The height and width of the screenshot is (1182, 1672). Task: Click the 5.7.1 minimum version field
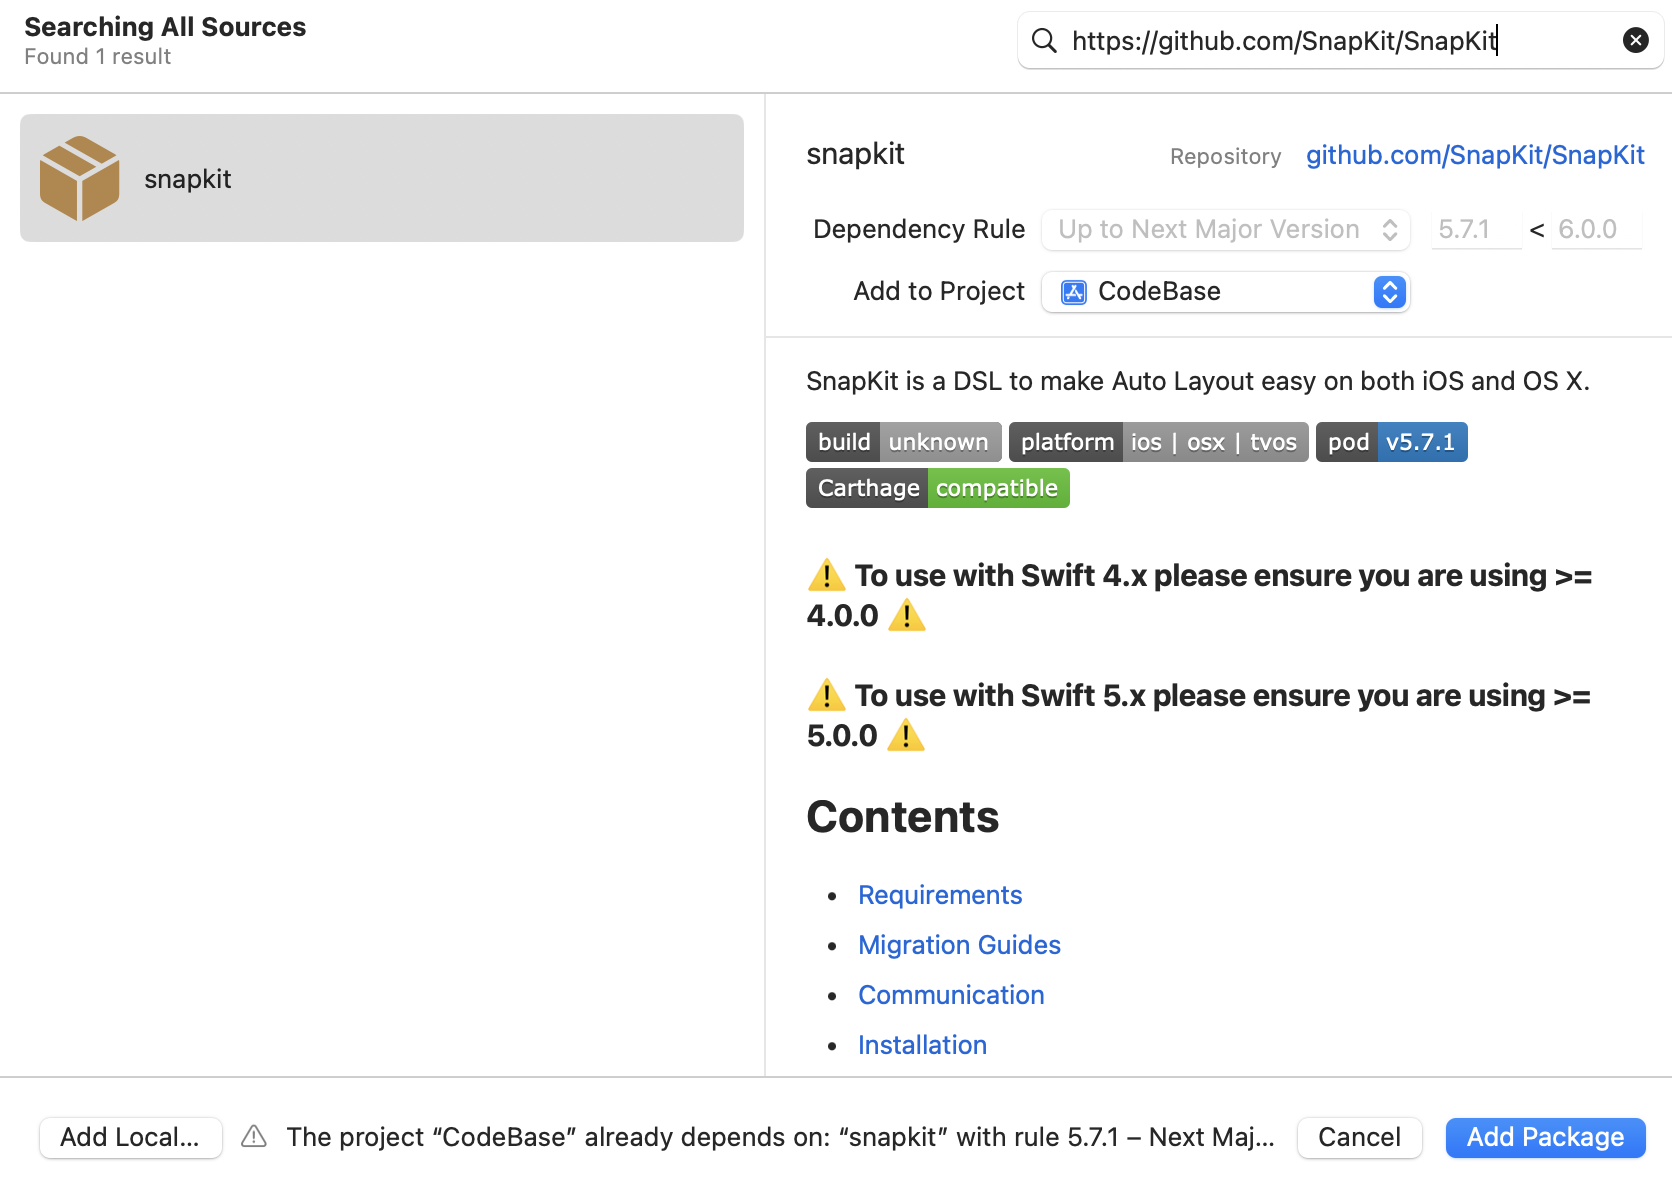[1476, 229]
